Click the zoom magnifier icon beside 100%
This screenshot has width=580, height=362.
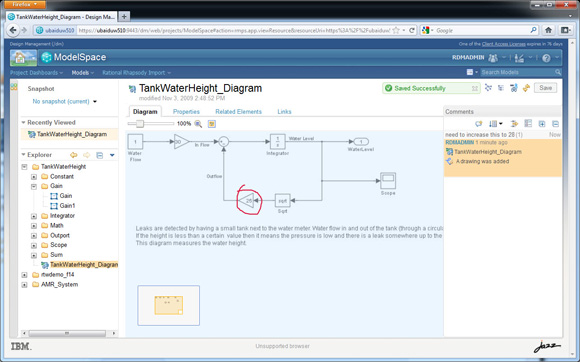tap(198, 124)
